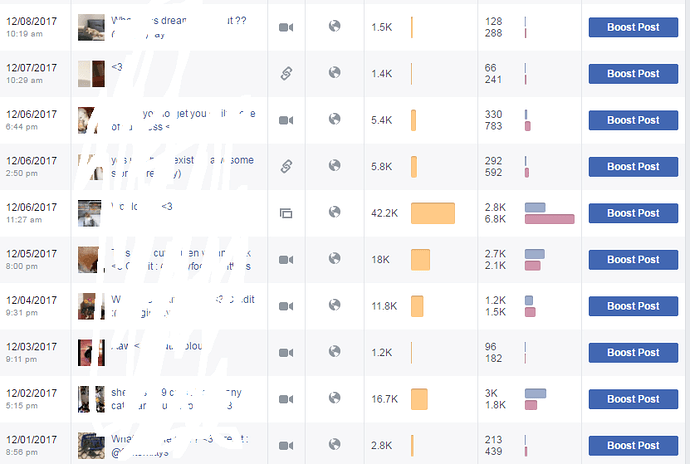Click the globe icon on 12/08/2017 row
The width and height of the screenshot is (690, 464).
pos(334,26)
